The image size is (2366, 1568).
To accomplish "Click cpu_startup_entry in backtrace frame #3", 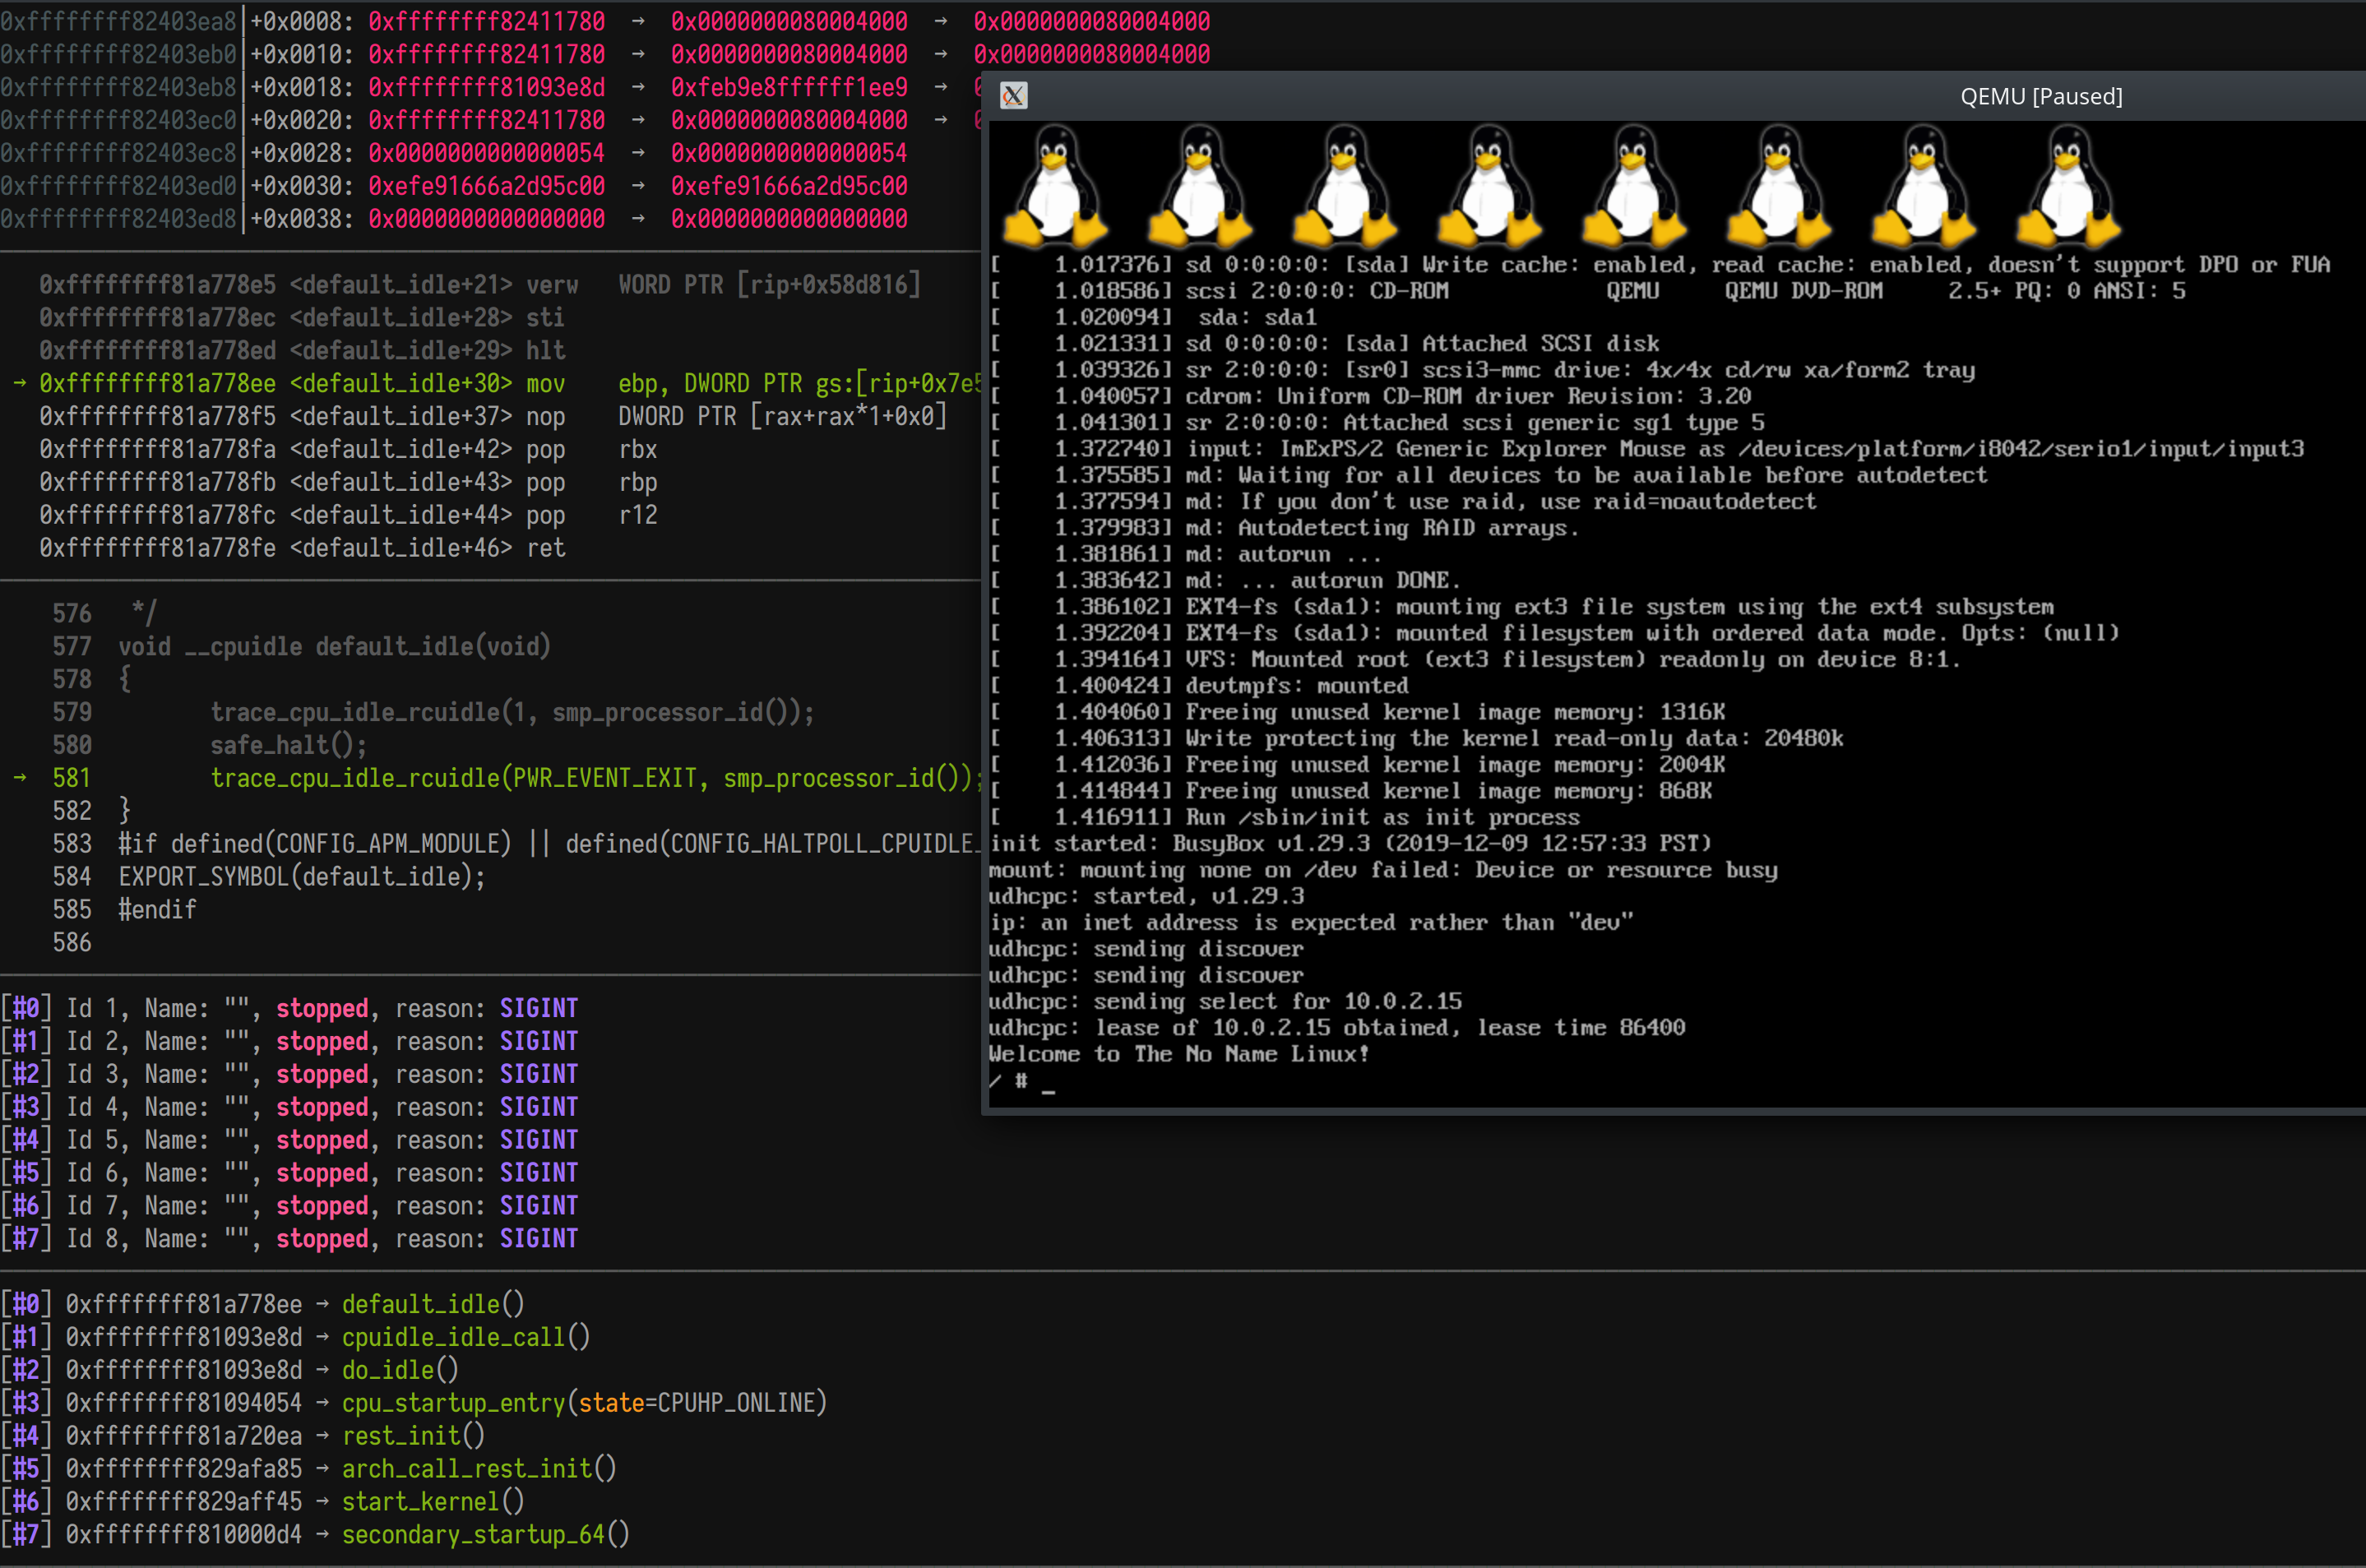I will (453, 1403).
